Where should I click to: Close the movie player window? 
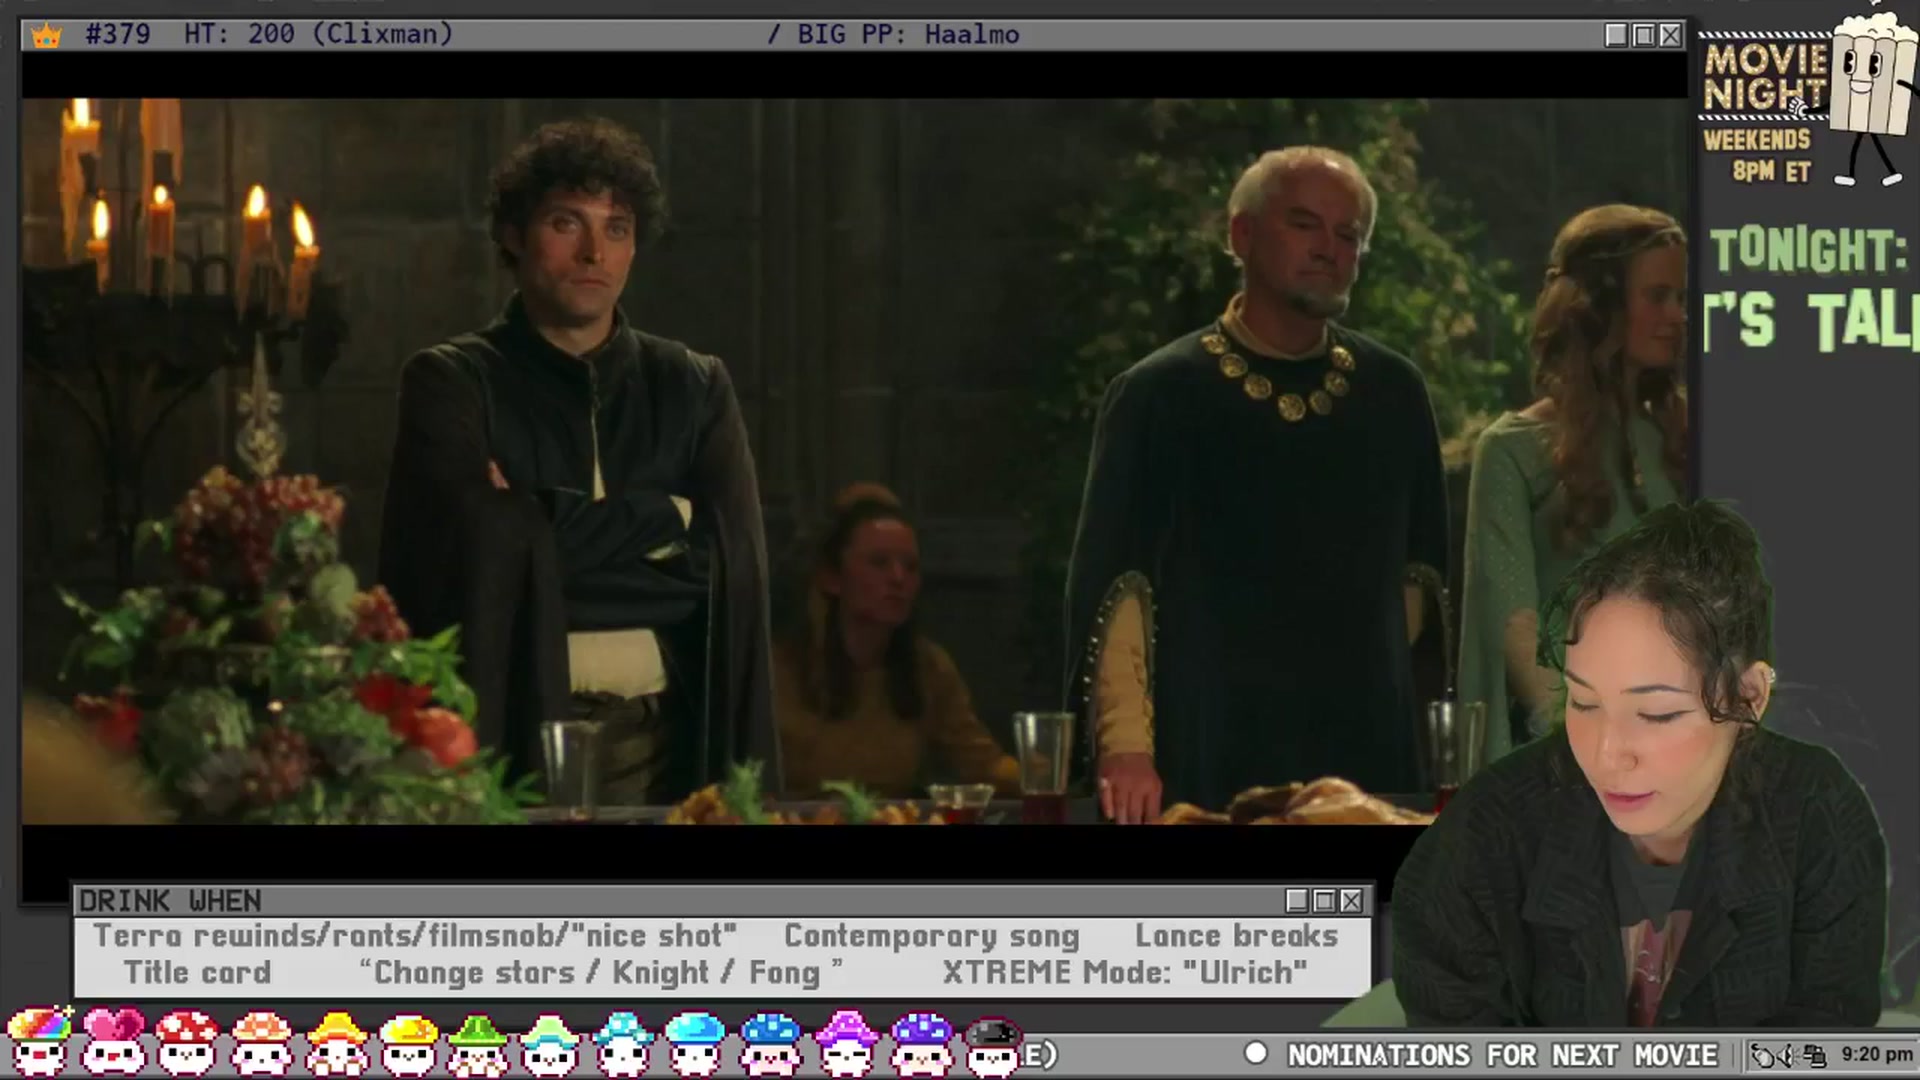tap(1670, 35)
